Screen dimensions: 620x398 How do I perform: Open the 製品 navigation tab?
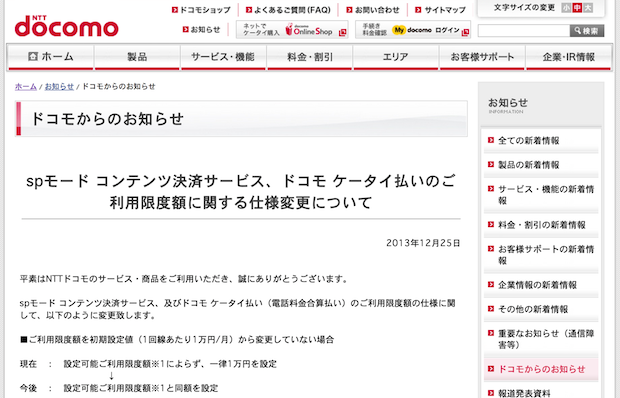coord(137,57)
